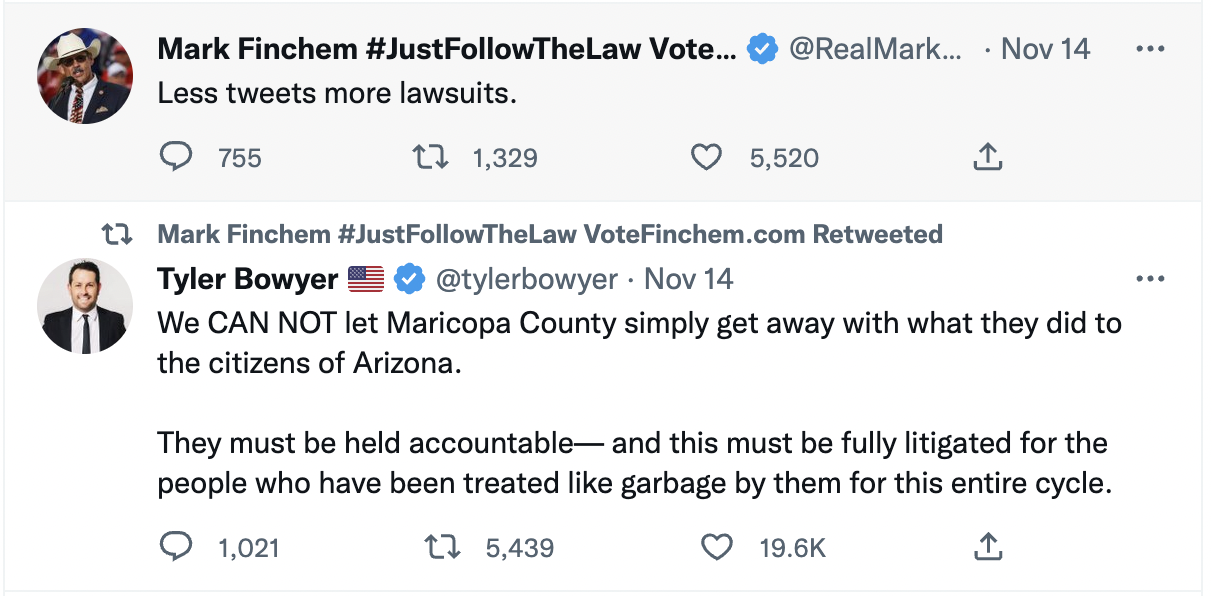Retweet Mark Finchem's tweet

coord(432,157)
